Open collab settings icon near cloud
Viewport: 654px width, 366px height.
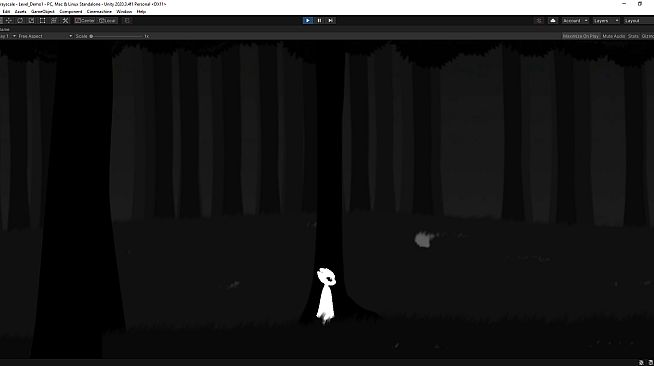pyautogui.click(x=539, y=20)
